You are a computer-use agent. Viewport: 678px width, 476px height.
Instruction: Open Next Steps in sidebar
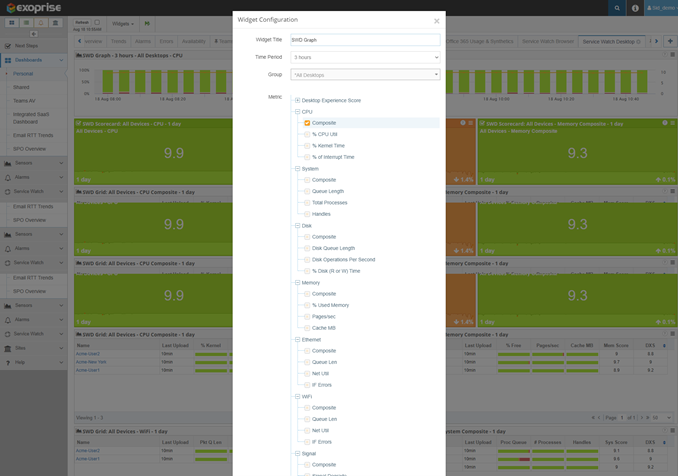point(26,46)
